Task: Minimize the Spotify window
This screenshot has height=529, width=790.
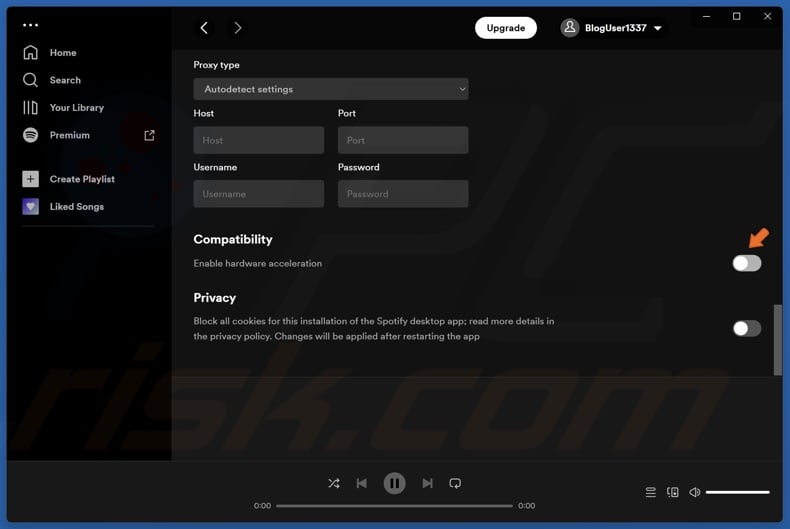Action: (x=706, y=17)
